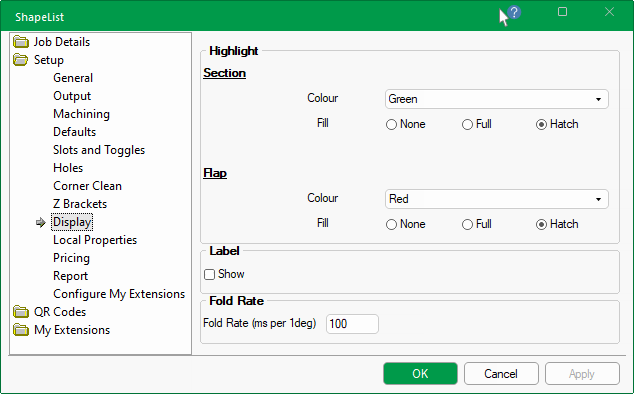Open the Corner Clean settings page
Image resolution: width=634 pixels, height=394 pixels.
coord(87,186)
